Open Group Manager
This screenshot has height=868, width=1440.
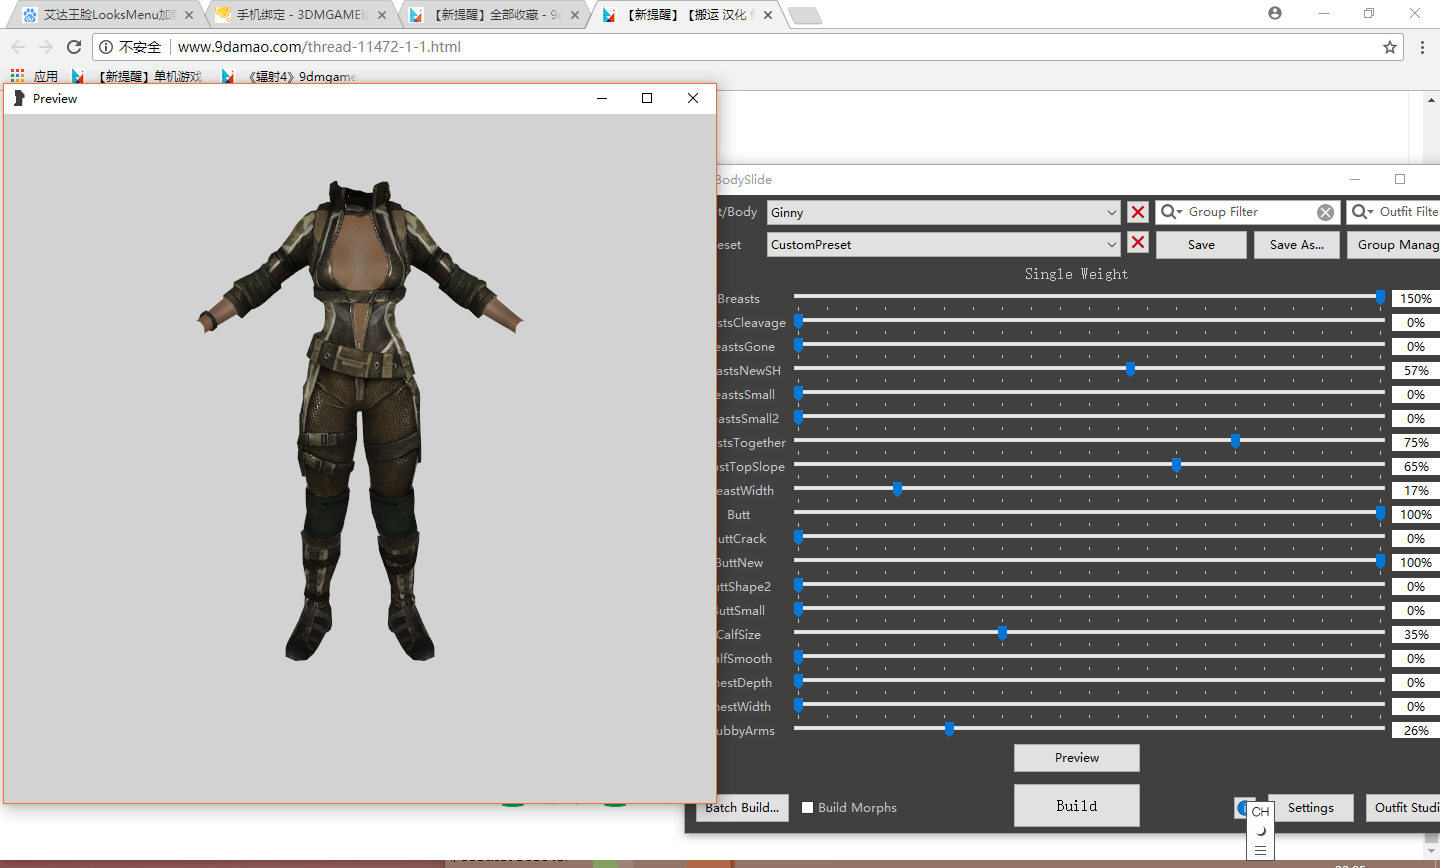[x=1393, y=245]
